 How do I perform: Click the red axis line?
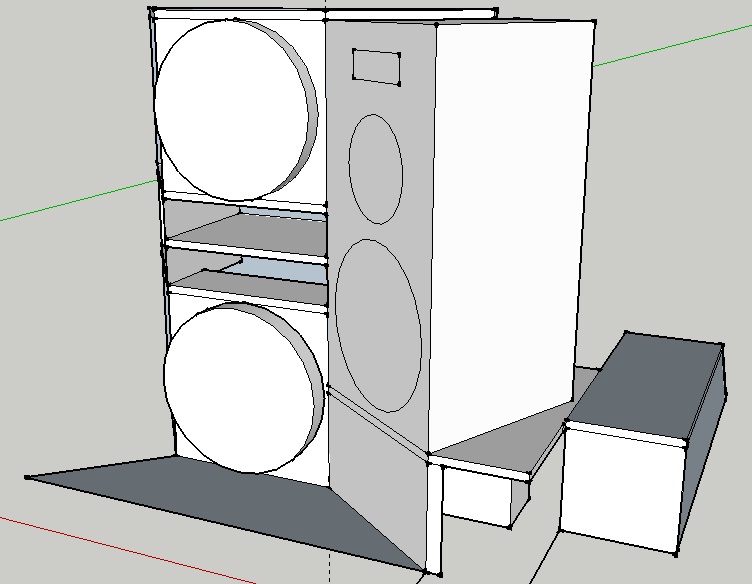click(x=127, y=550)
